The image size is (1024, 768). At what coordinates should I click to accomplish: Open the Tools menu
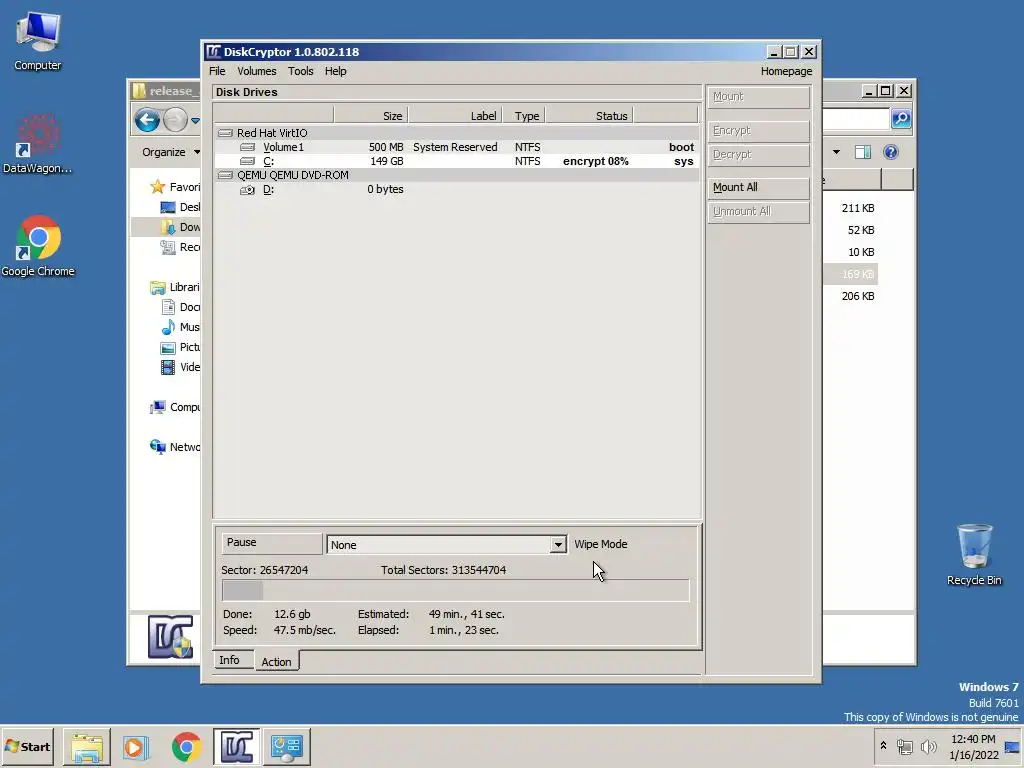(x=300, y=71)
